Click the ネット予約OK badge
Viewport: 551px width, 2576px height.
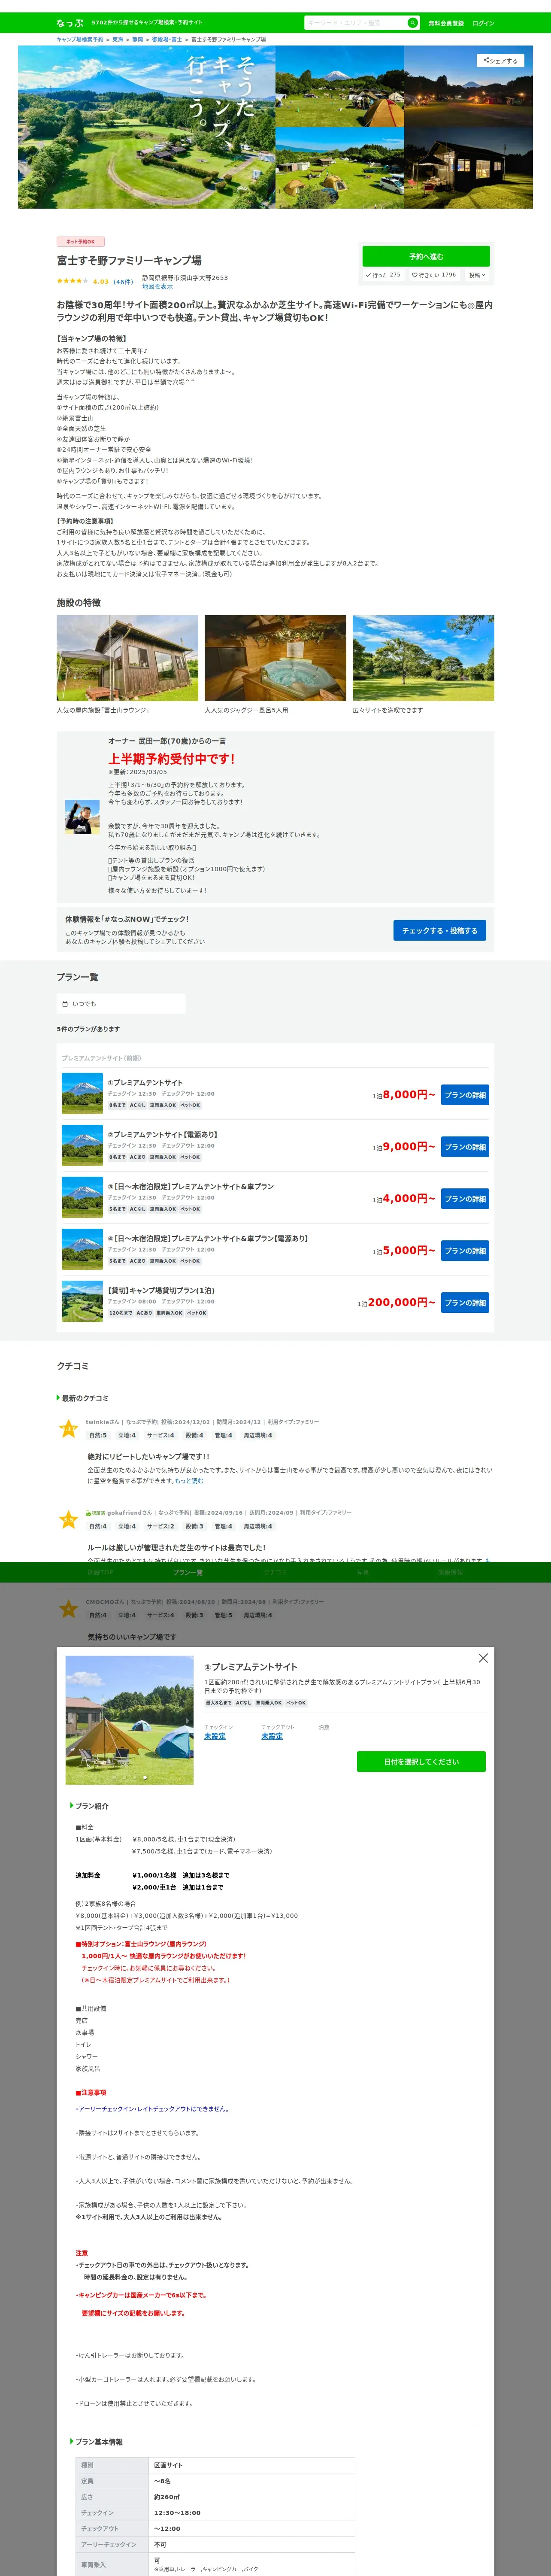pyautogui.click(x=80, y=242)
